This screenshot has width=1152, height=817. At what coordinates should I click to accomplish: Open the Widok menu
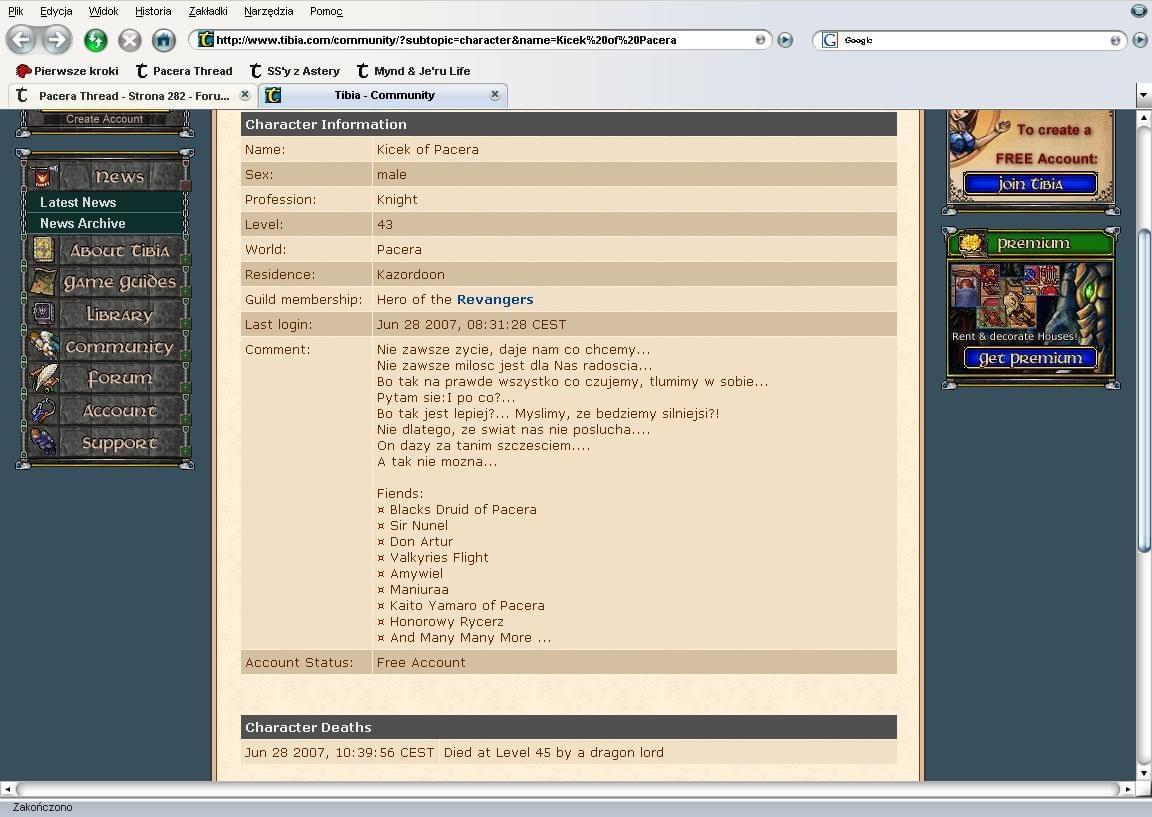pos(104,11)
